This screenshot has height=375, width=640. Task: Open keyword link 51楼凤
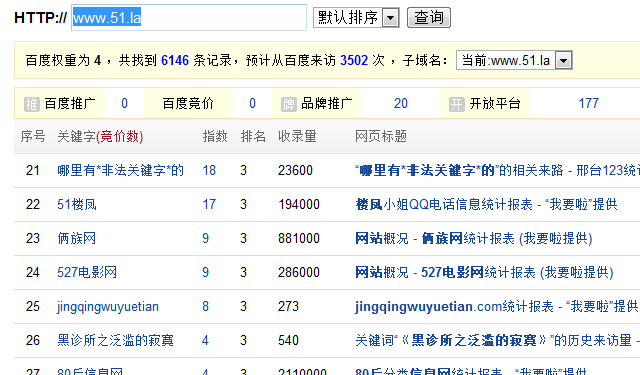tap(77, 204)
